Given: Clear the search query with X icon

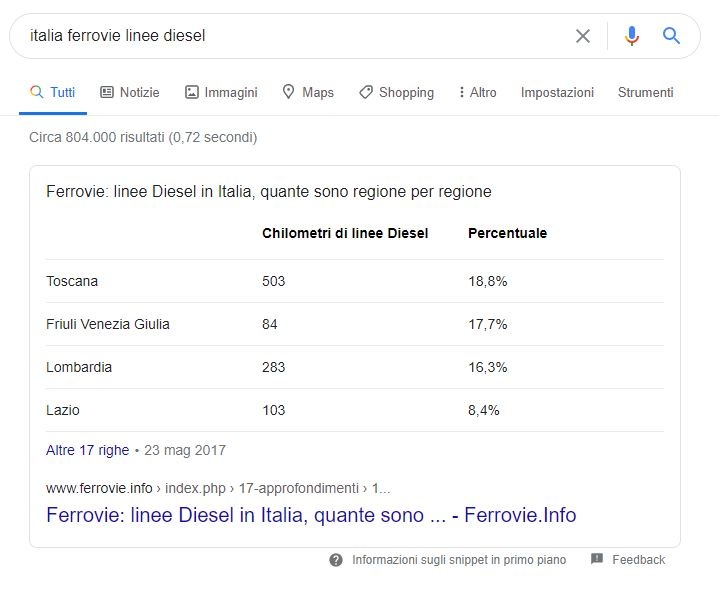Looking at the screenshot, I should point(583,36).
